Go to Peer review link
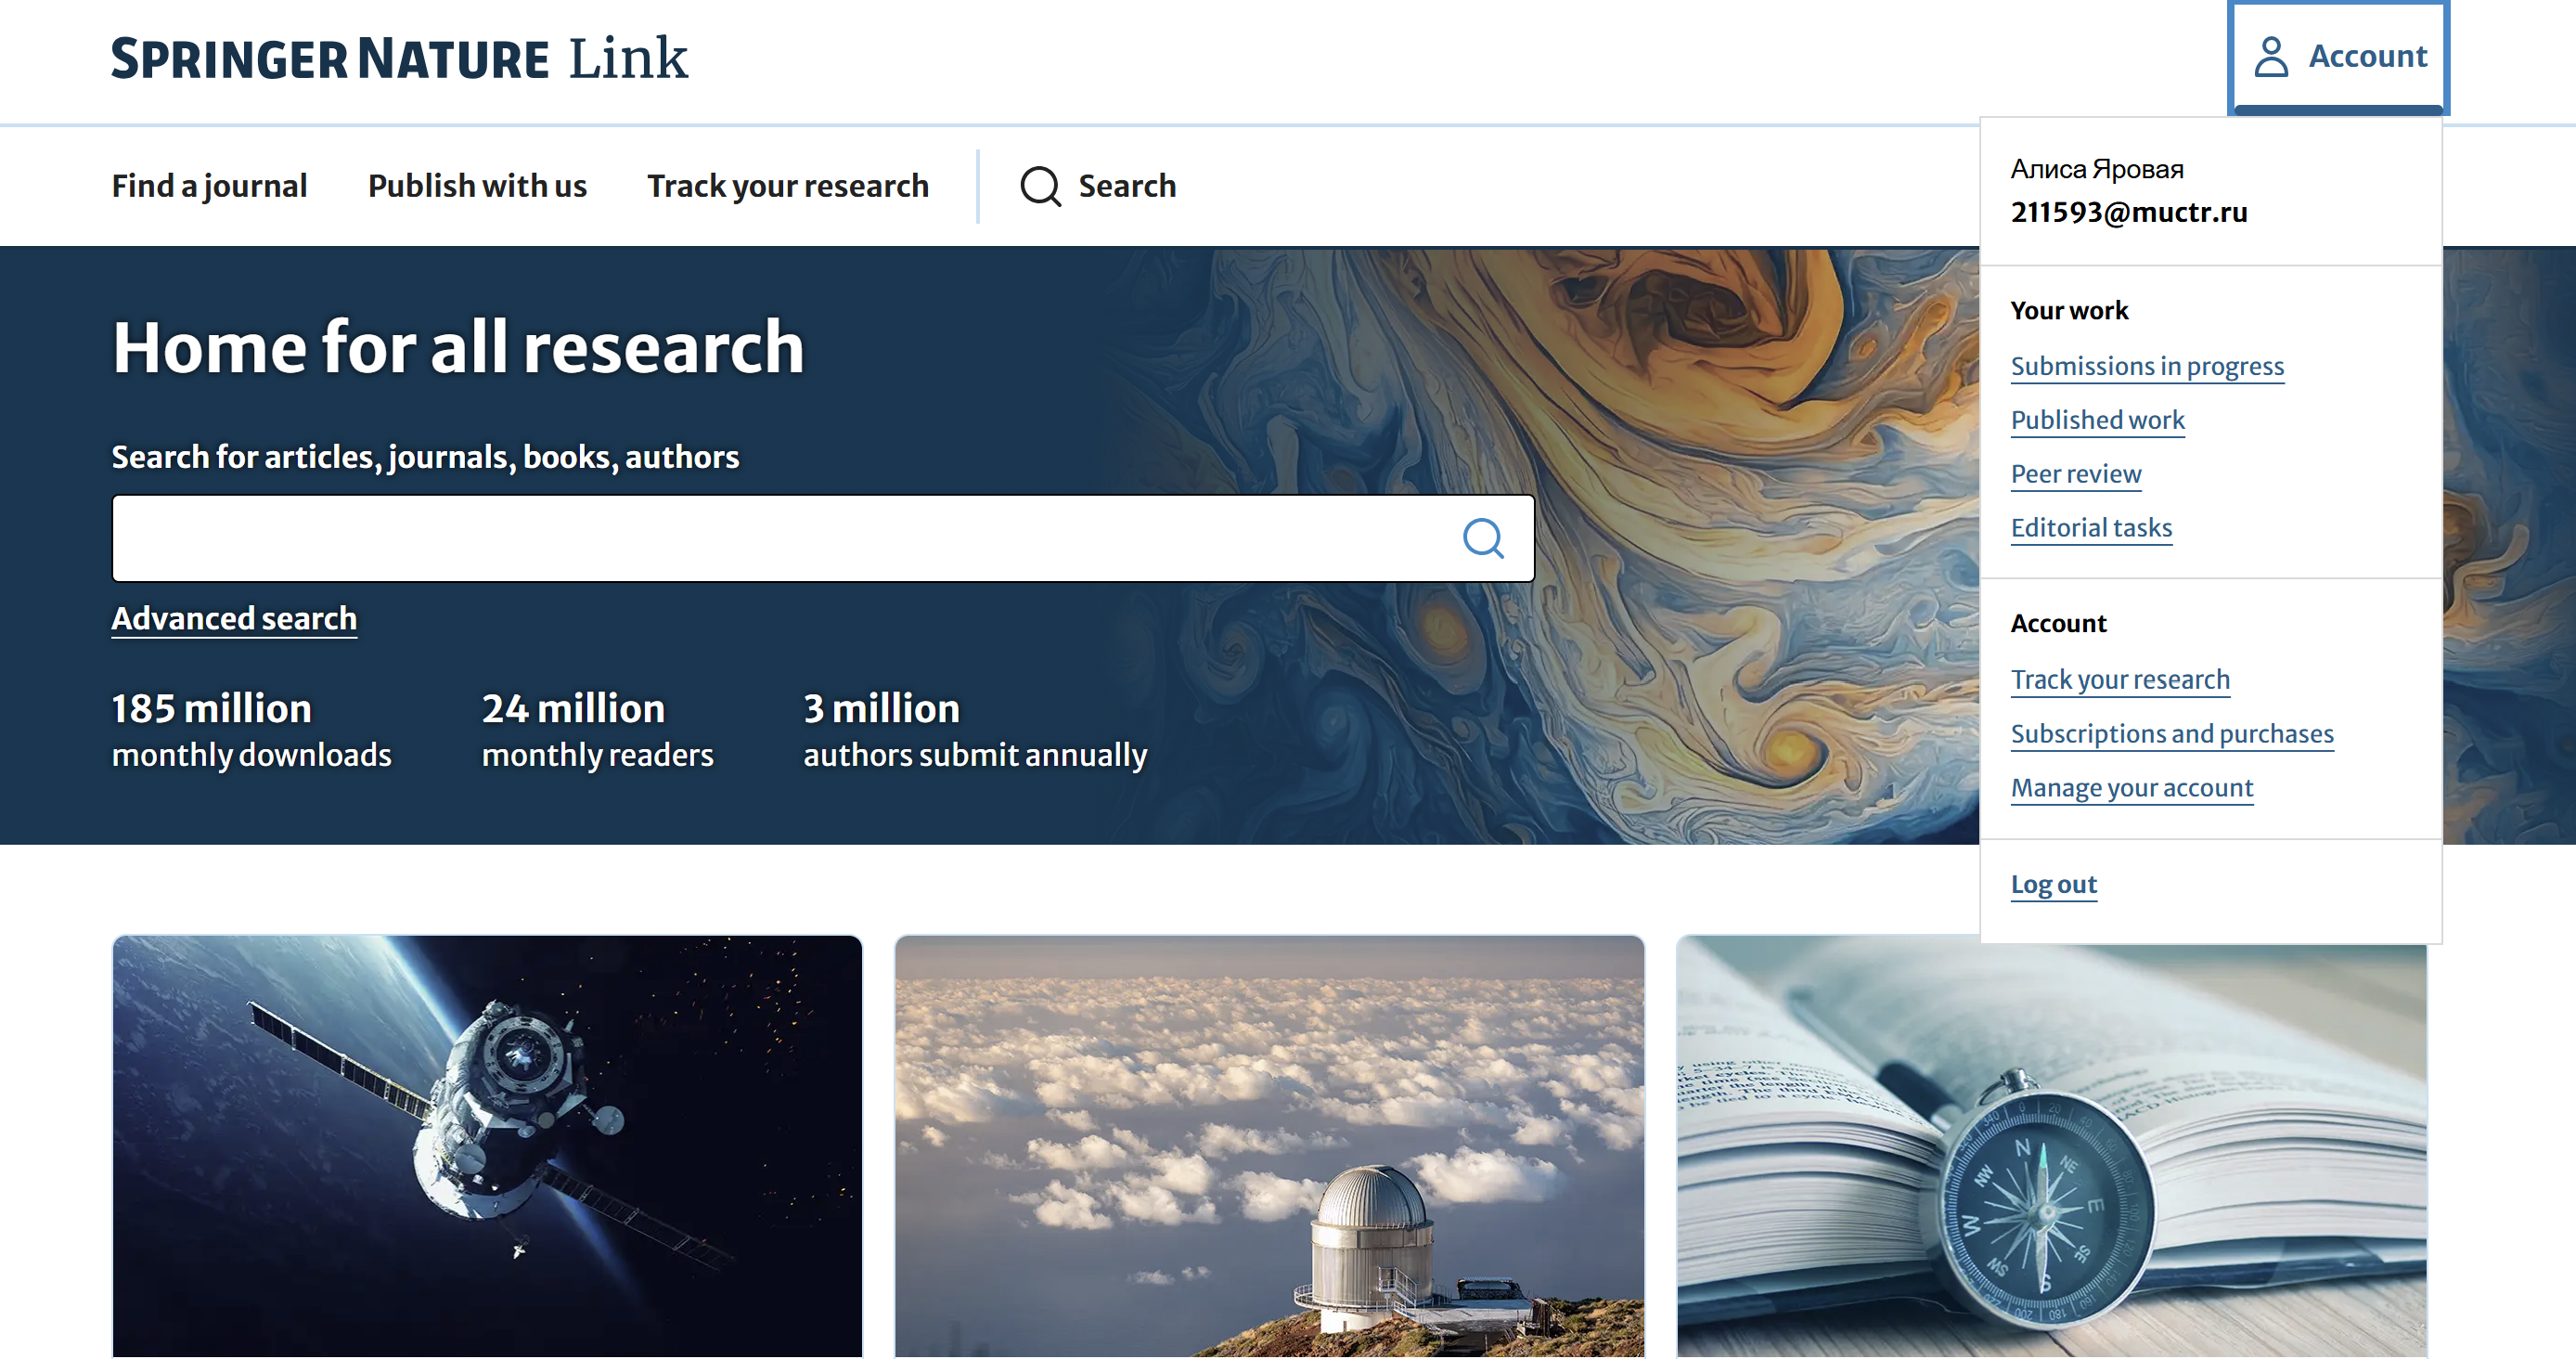 2076,474
